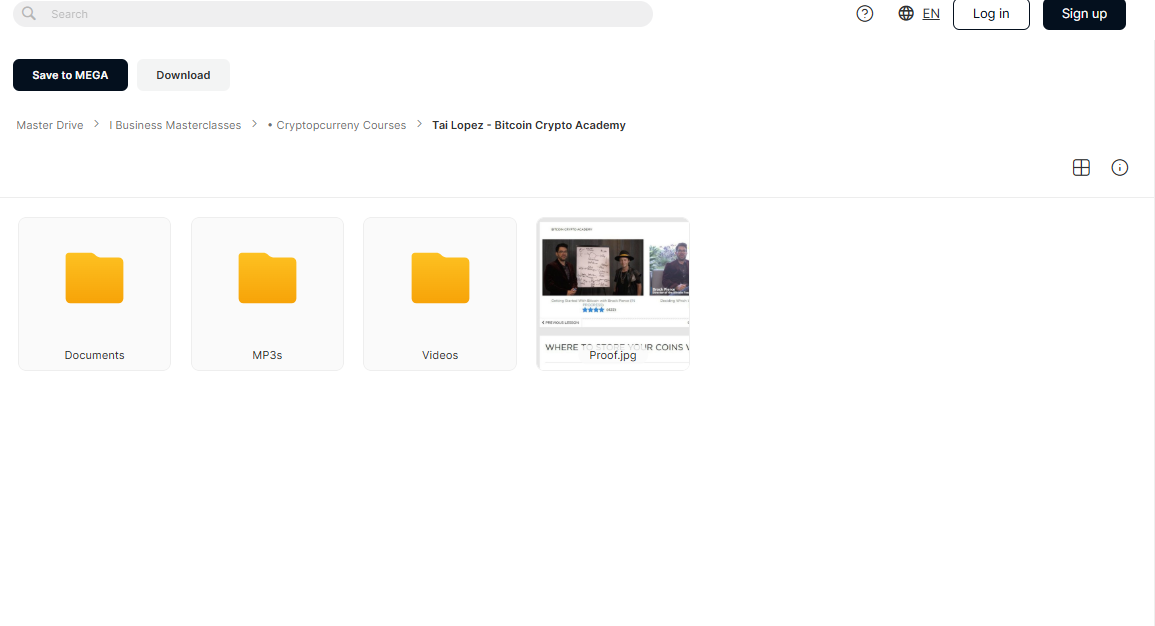1155x626 pixels.
Task: Click the Videos folder label
Action: pos(440,355)
